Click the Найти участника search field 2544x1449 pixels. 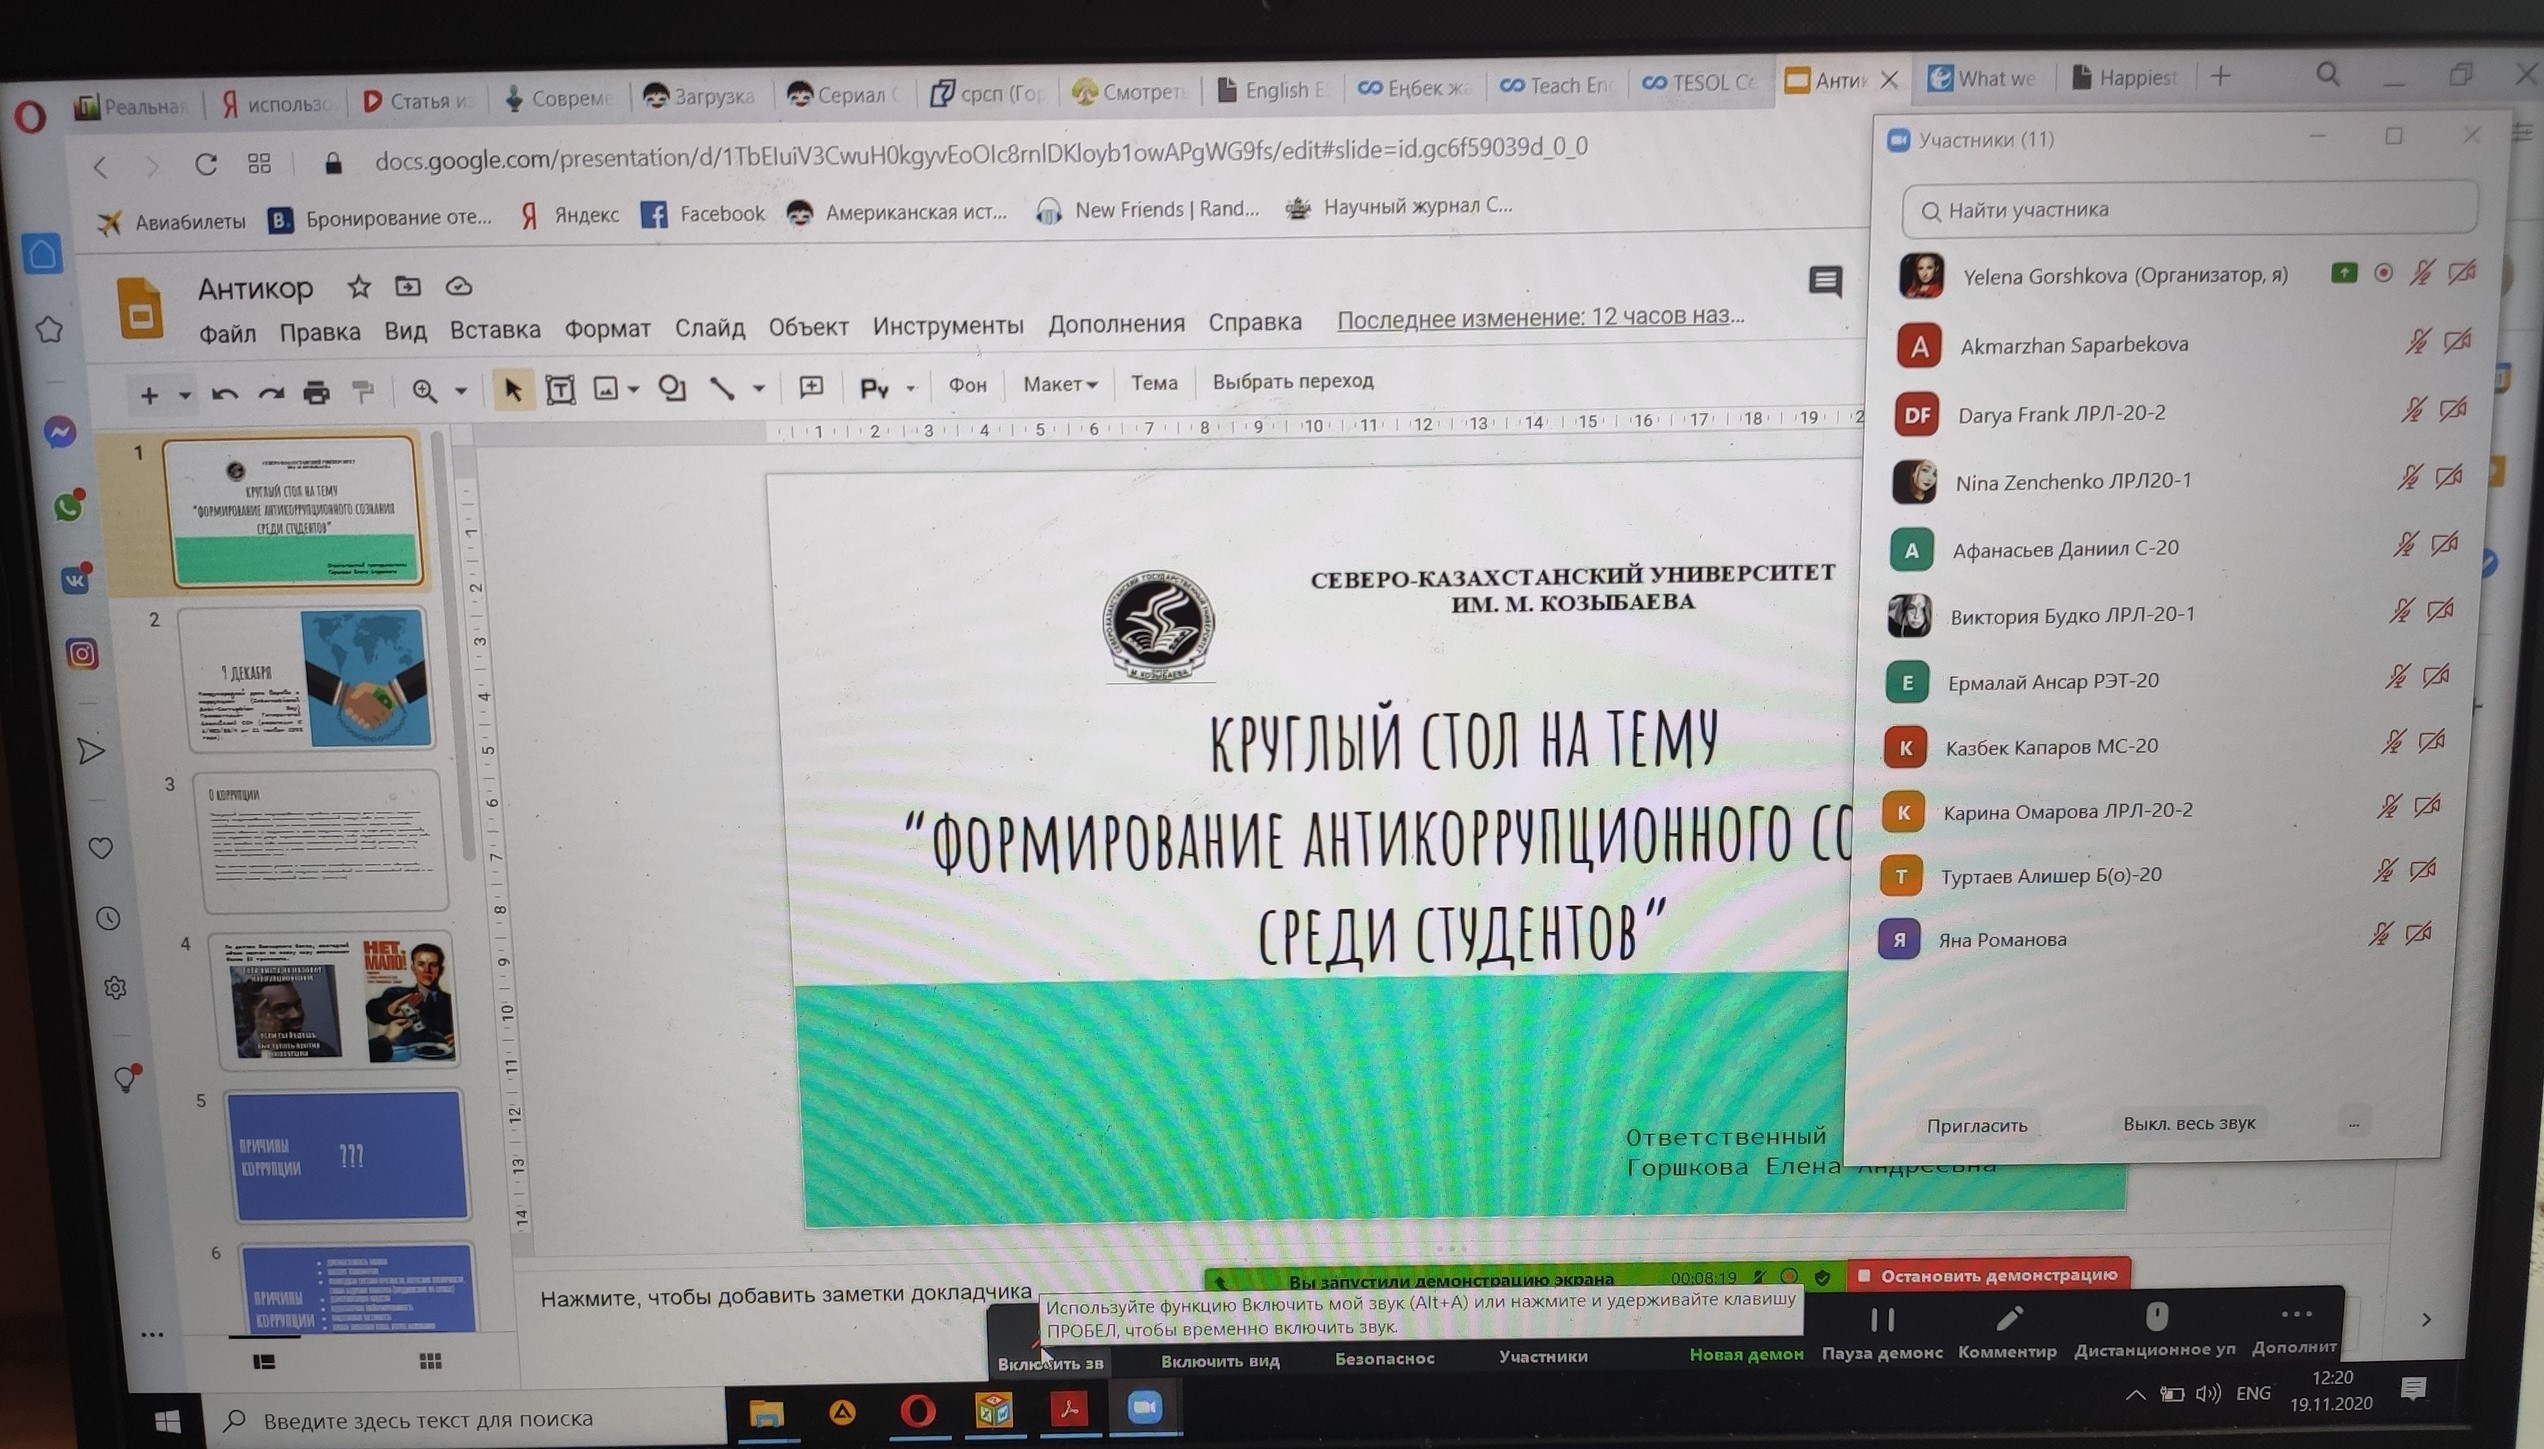tap(2190, 210)
